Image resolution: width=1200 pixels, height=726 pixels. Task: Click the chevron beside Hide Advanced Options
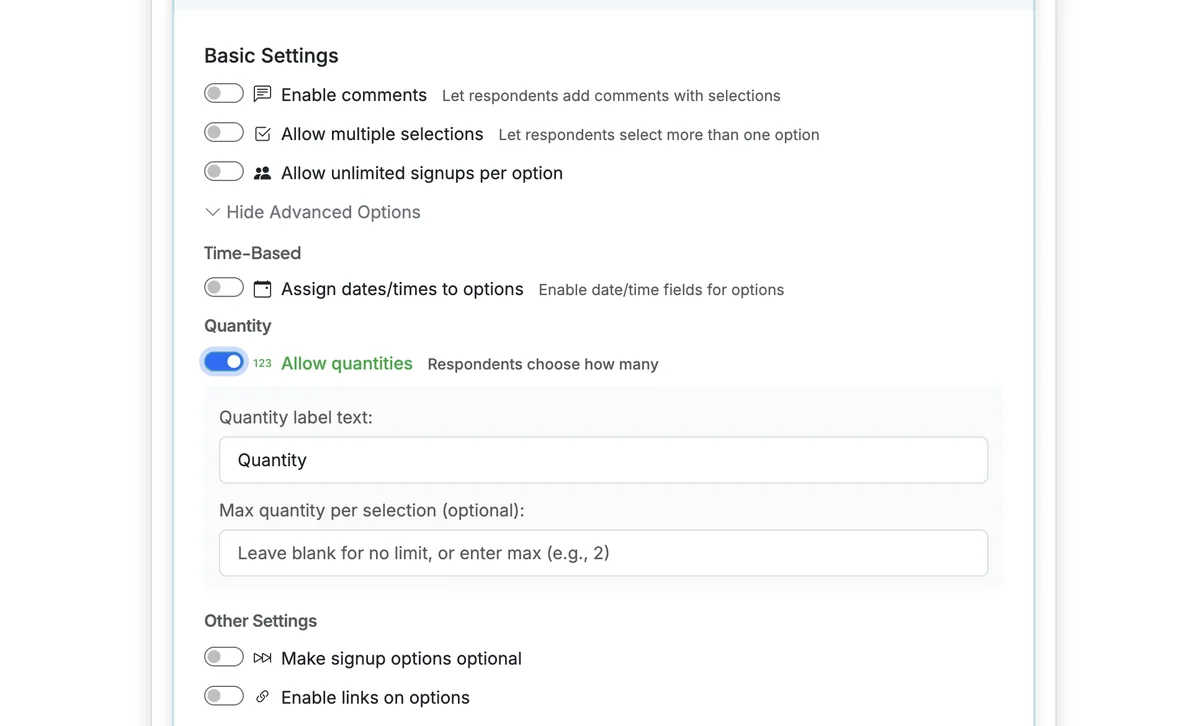point(212,211)
